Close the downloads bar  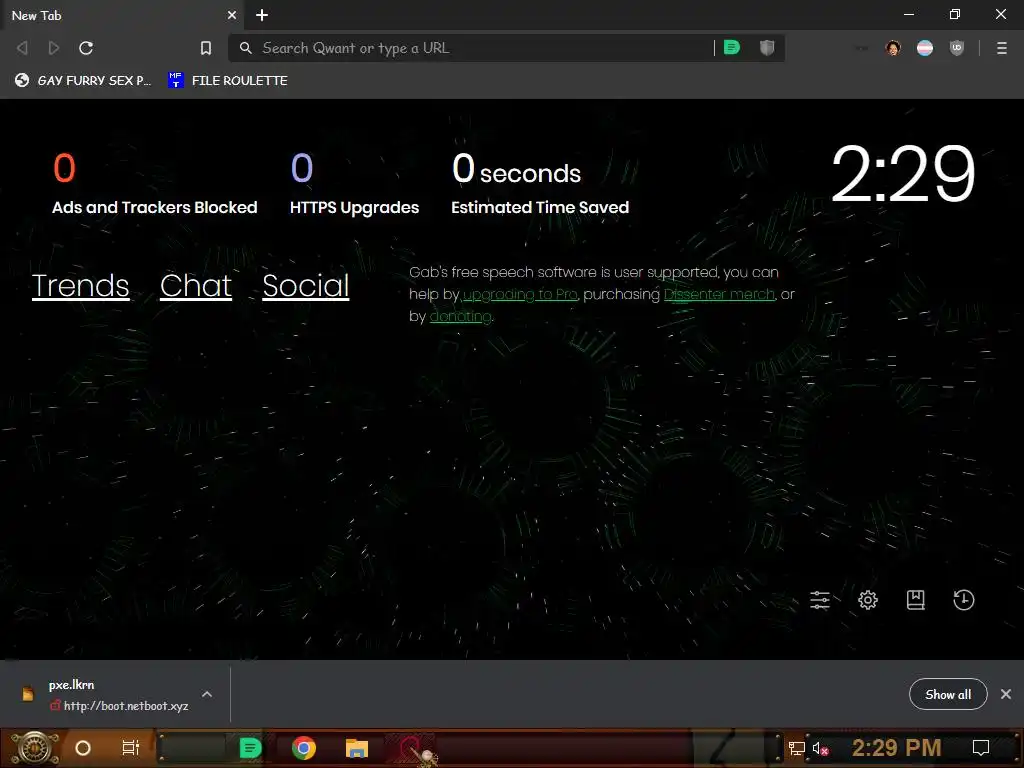point(1006,694)
